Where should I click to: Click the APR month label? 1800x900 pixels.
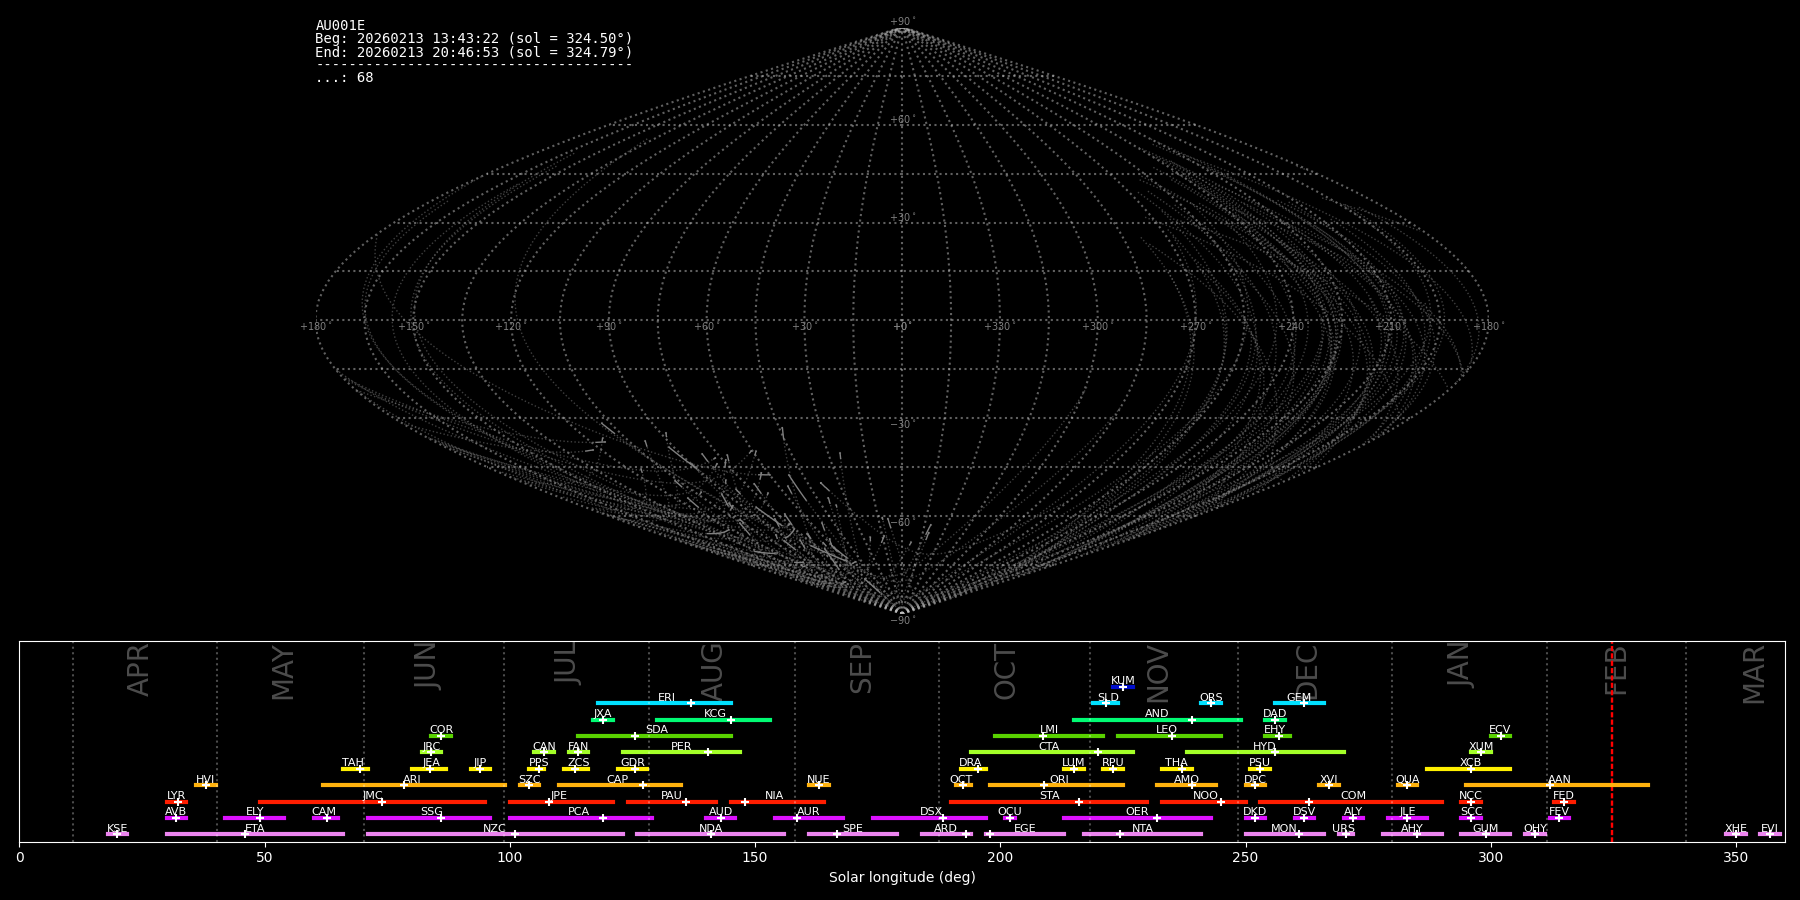click(138, 670)
